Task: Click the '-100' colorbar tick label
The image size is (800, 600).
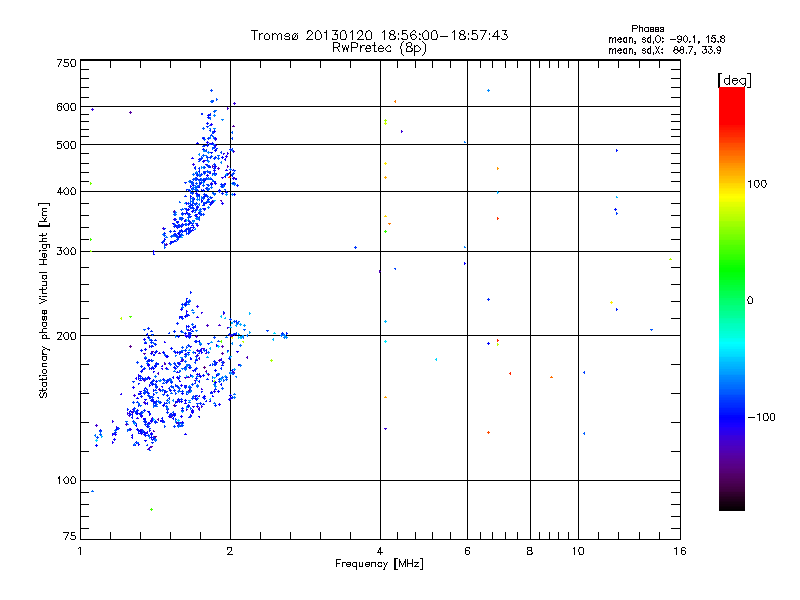Action: coord(761,417)
